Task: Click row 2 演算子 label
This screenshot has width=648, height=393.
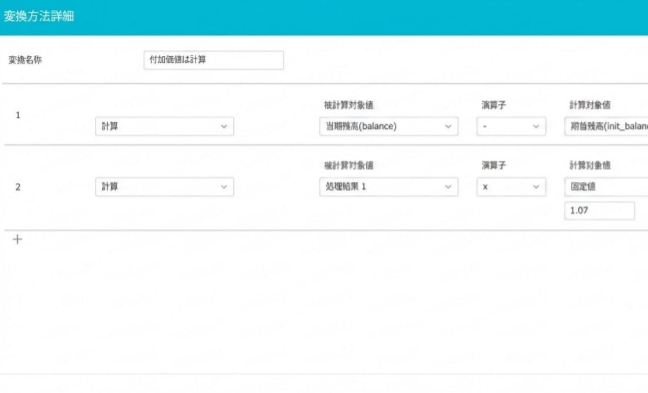Action: point(494,165)
